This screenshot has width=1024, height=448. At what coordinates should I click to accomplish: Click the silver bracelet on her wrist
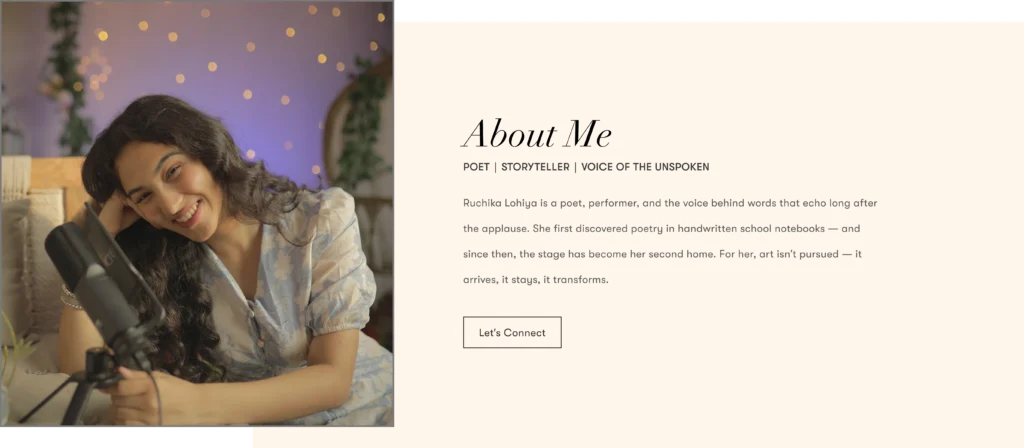(x=70, y=298)
